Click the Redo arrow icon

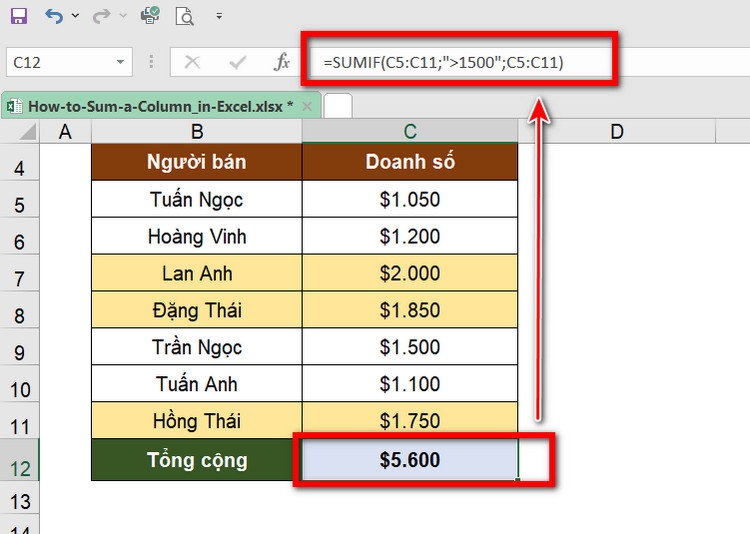coord(101,16)
